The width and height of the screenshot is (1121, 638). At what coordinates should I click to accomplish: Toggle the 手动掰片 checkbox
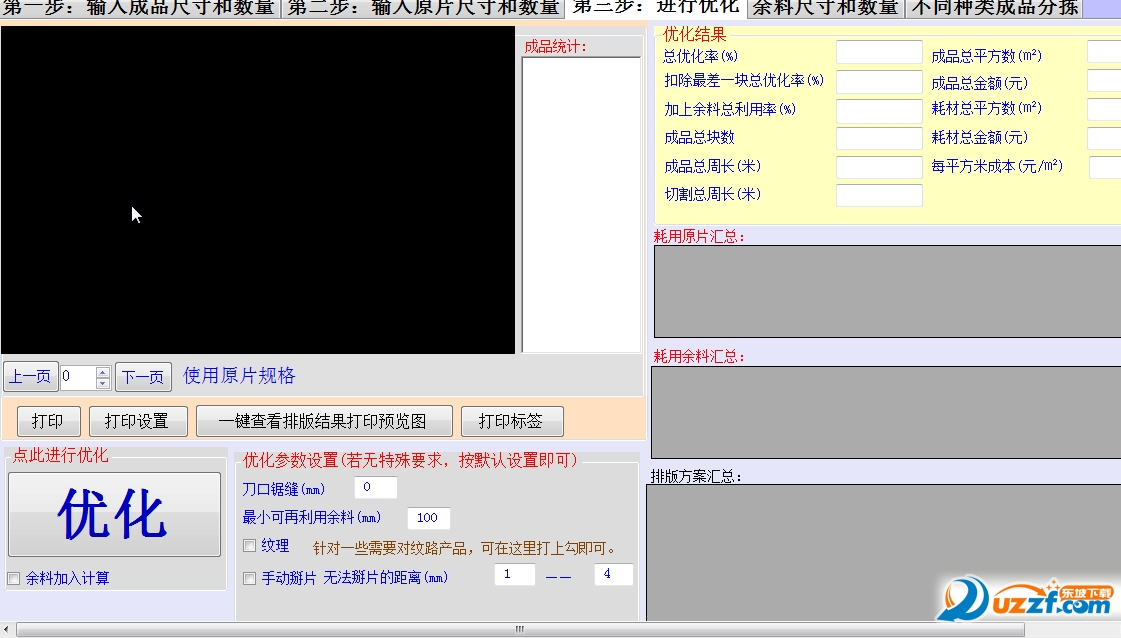[250, 578]
